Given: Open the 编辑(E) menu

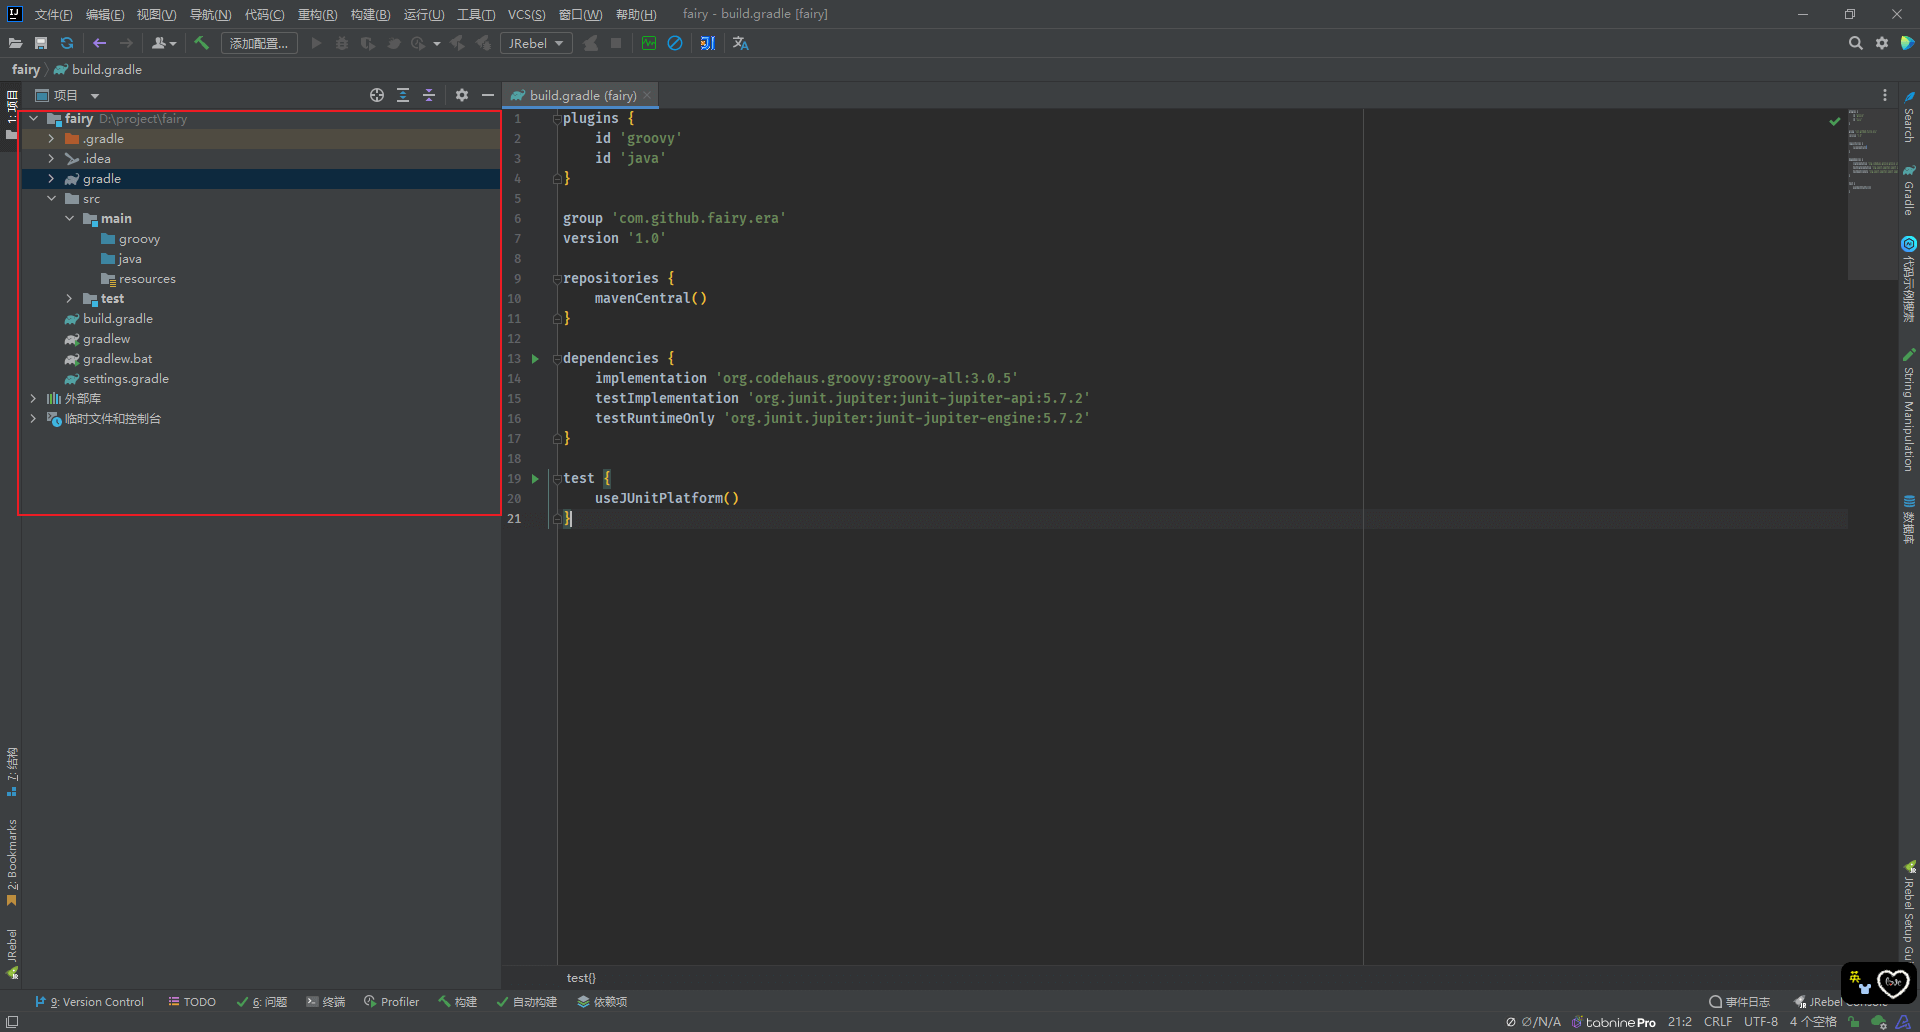Looking at the screenshot, I should click(105, 14).
